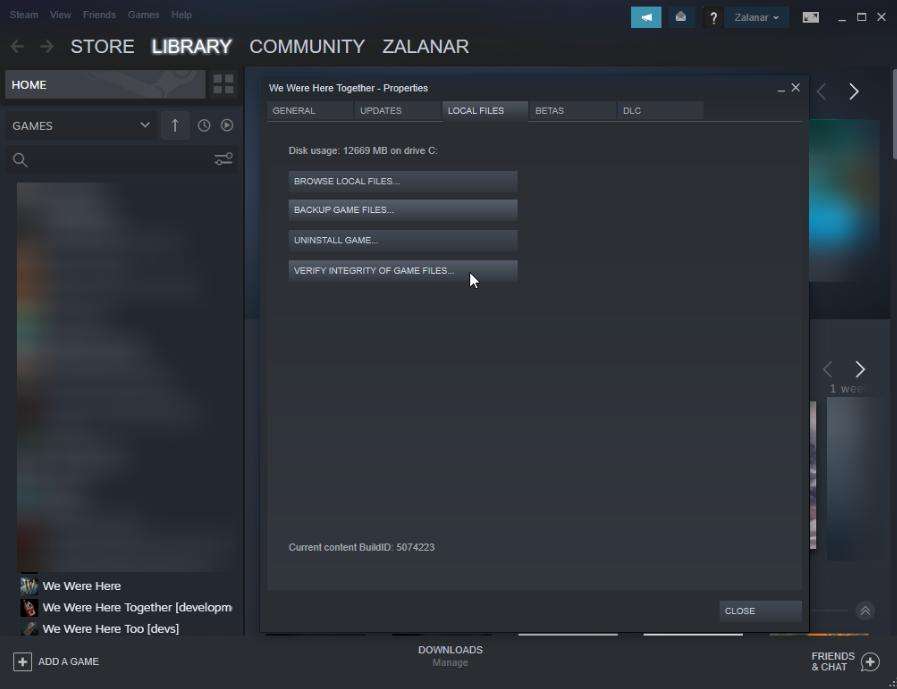This screenshot has width=897, height=689.
Task: Click the plus icon beside ADD A GAME
Action: 22,662
